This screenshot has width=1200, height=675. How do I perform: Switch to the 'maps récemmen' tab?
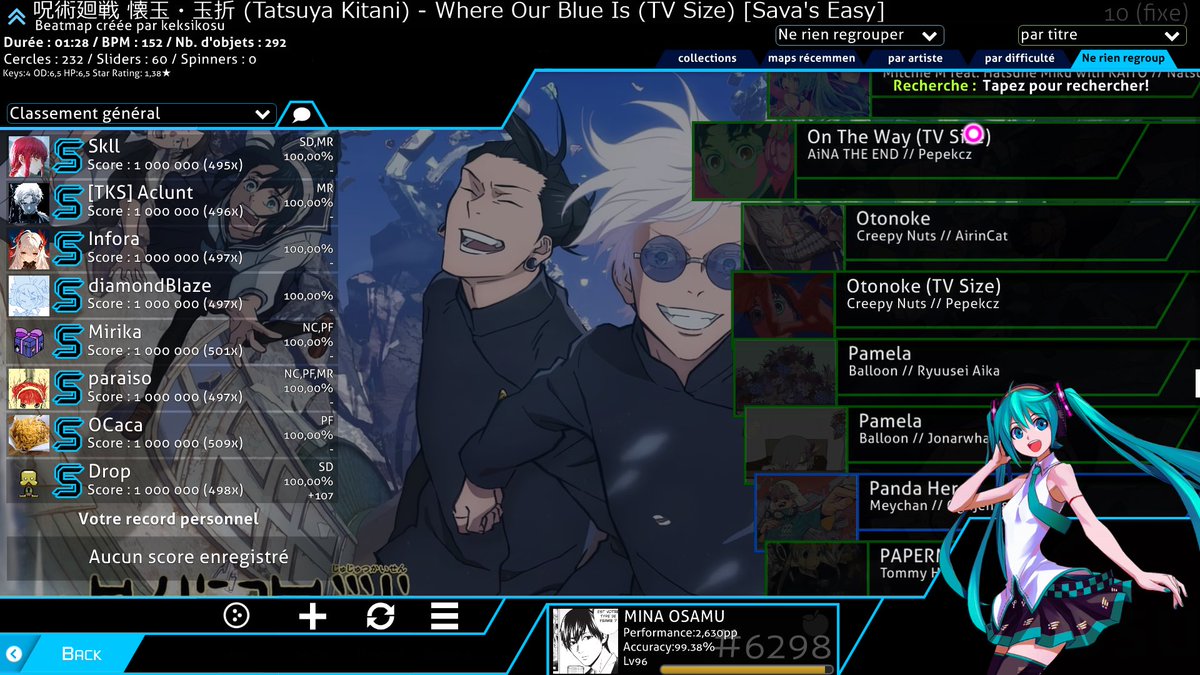point(811,58)
